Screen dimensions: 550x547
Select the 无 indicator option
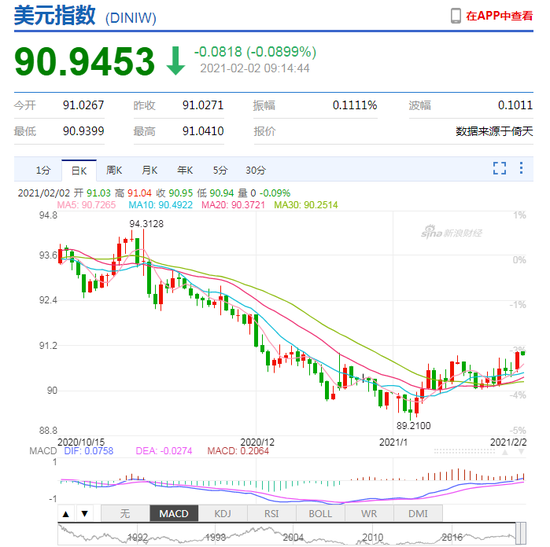(125, 514)
